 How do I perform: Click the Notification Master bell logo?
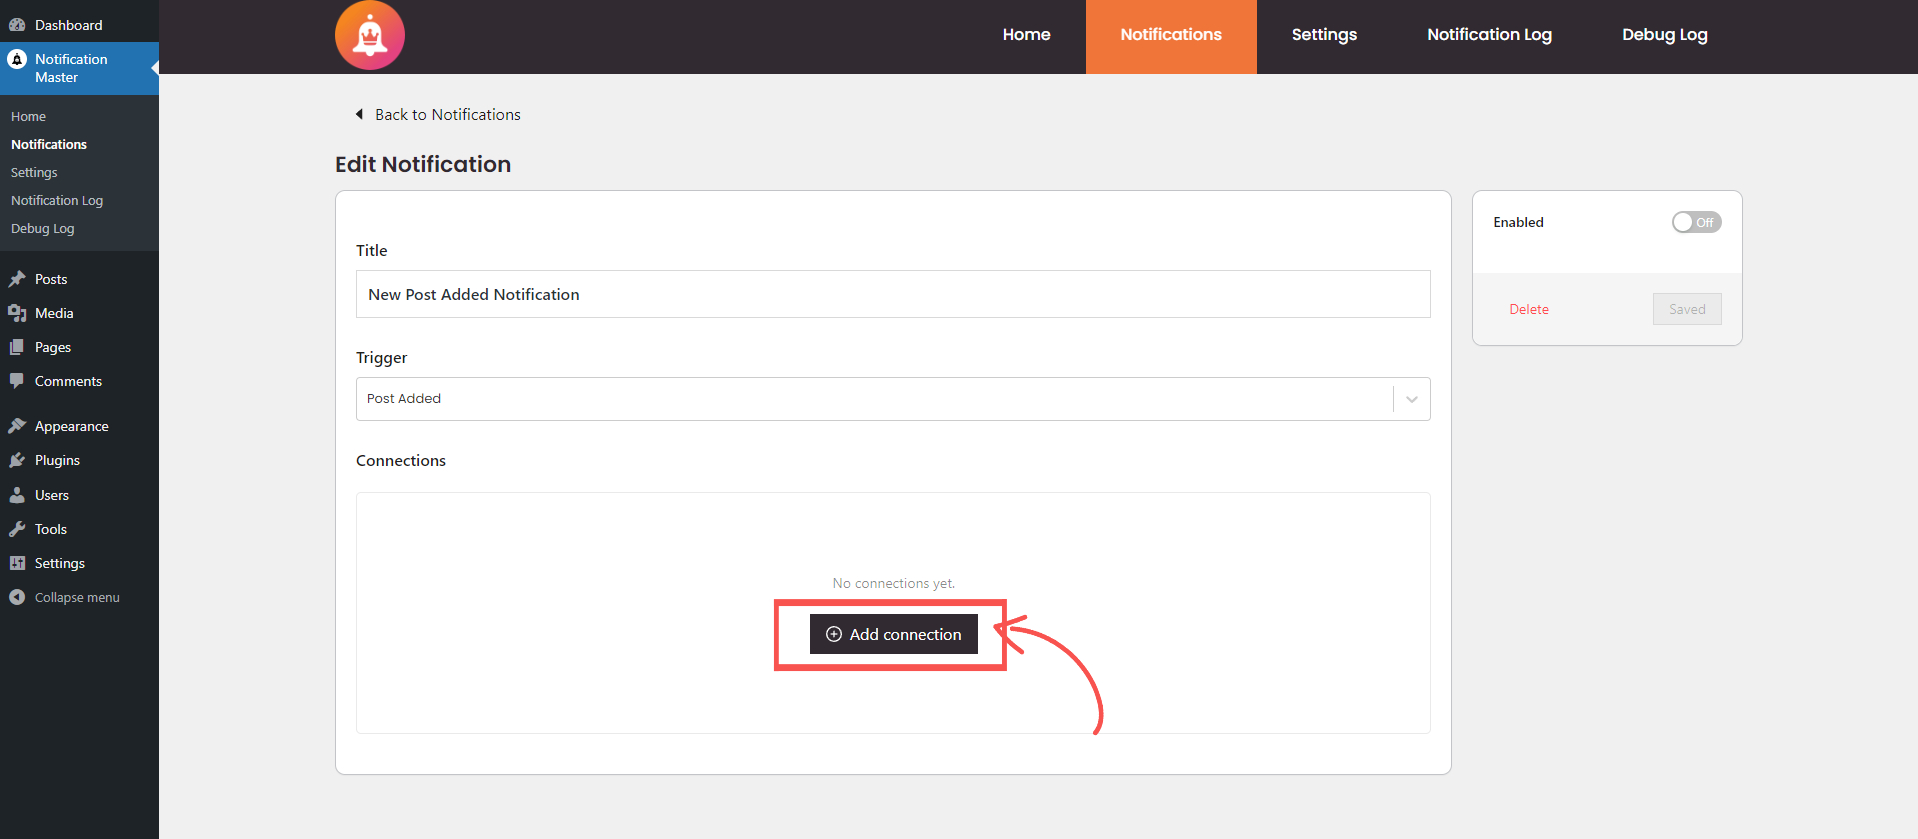(370, 35)
